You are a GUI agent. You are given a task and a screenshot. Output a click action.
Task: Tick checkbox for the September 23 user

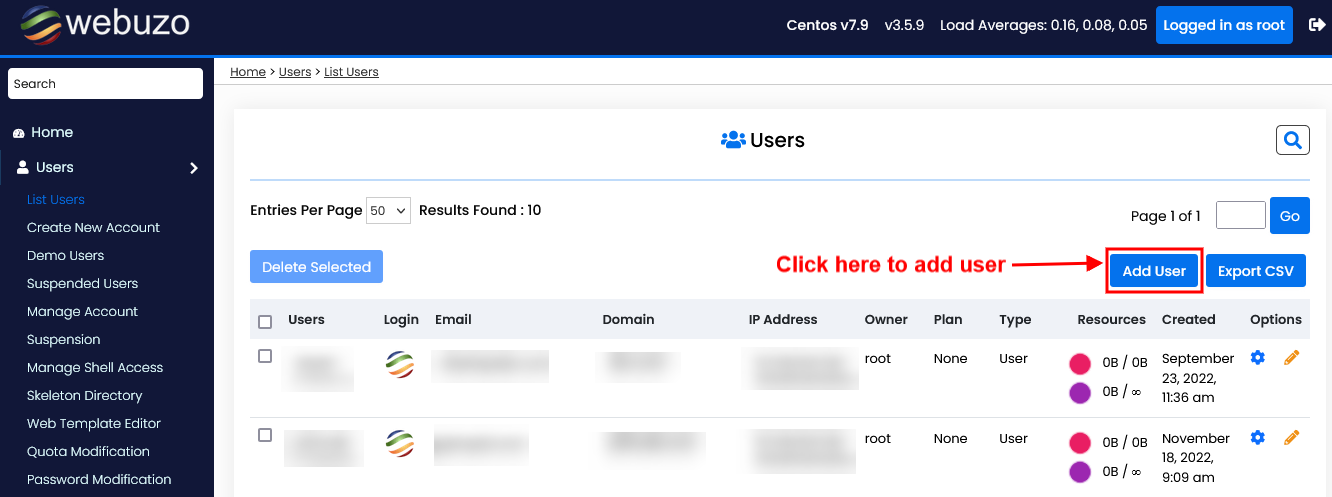pos(265,356)
